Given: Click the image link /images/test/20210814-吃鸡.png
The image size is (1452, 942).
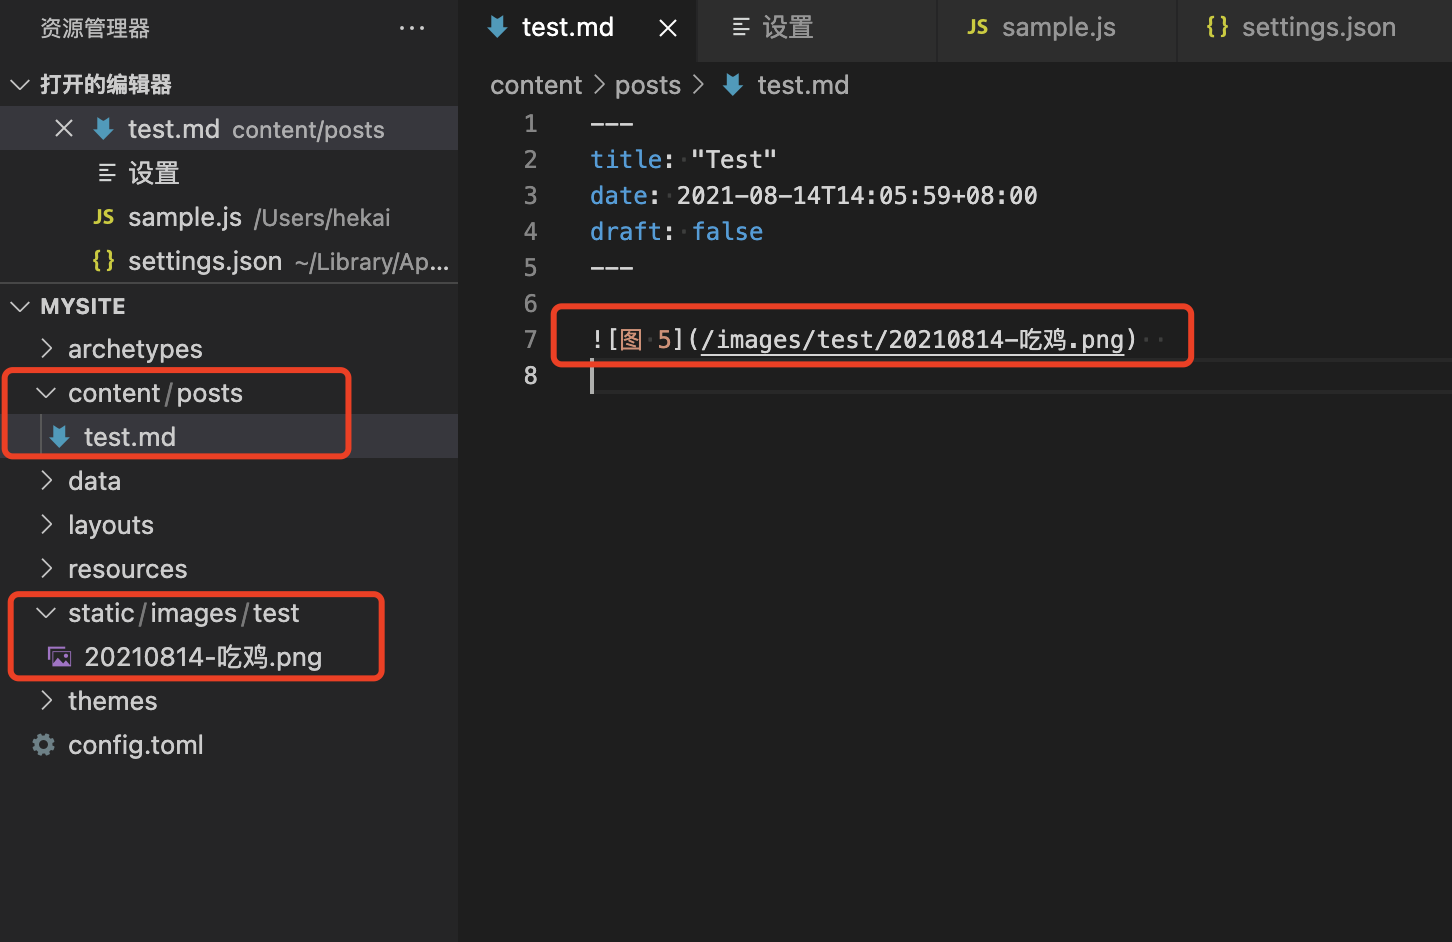Looking at the screenshot, I should tap(912, 339).
